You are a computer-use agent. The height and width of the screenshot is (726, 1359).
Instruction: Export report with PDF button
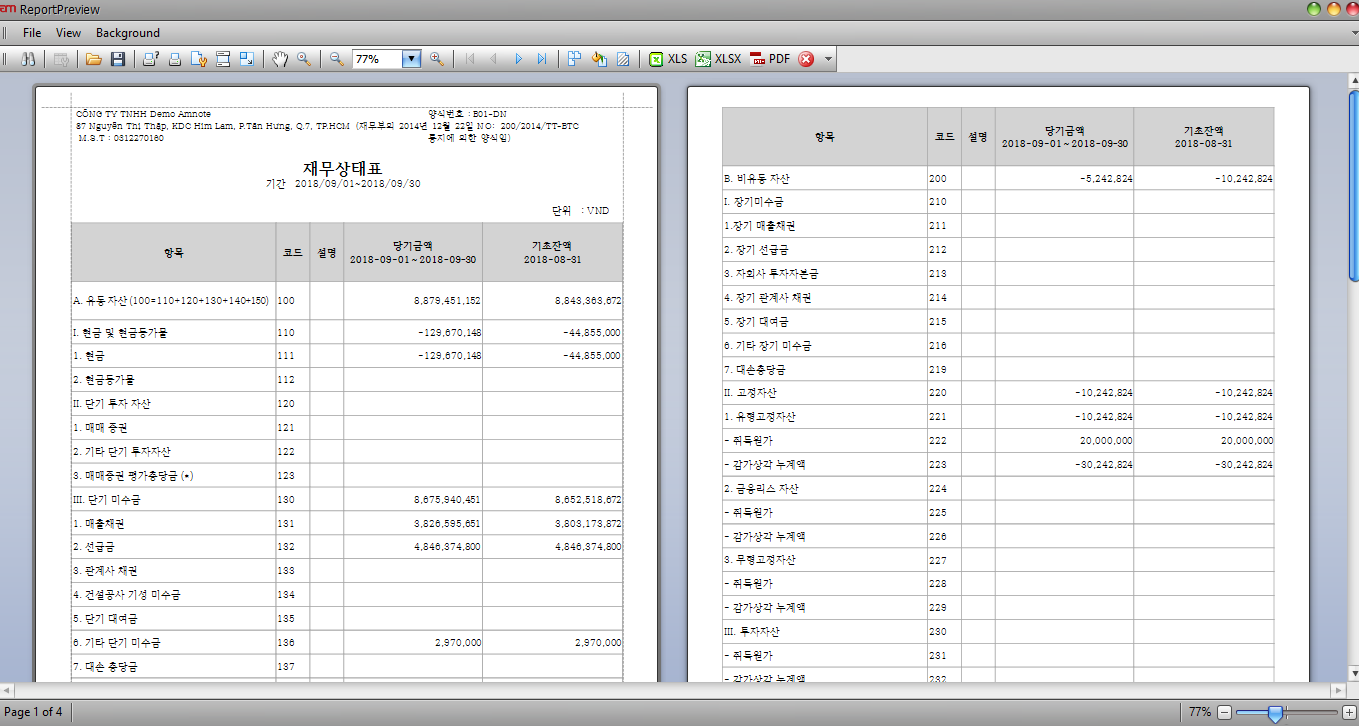(769, 59)
